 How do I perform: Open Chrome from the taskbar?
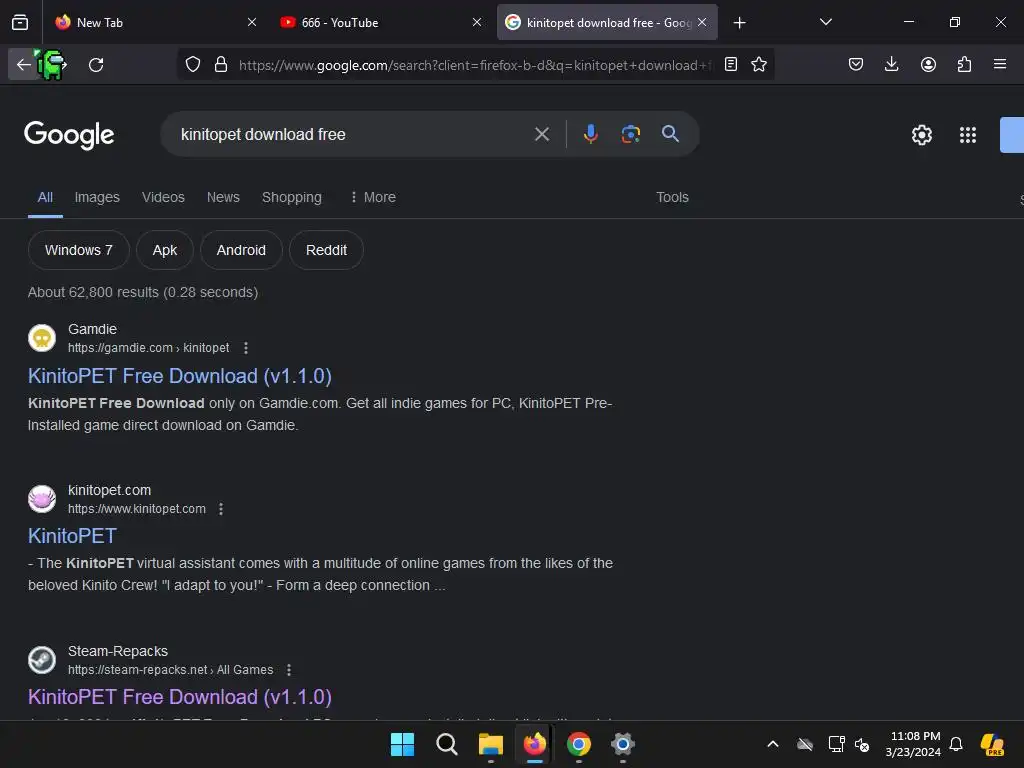tap(579, 744)
